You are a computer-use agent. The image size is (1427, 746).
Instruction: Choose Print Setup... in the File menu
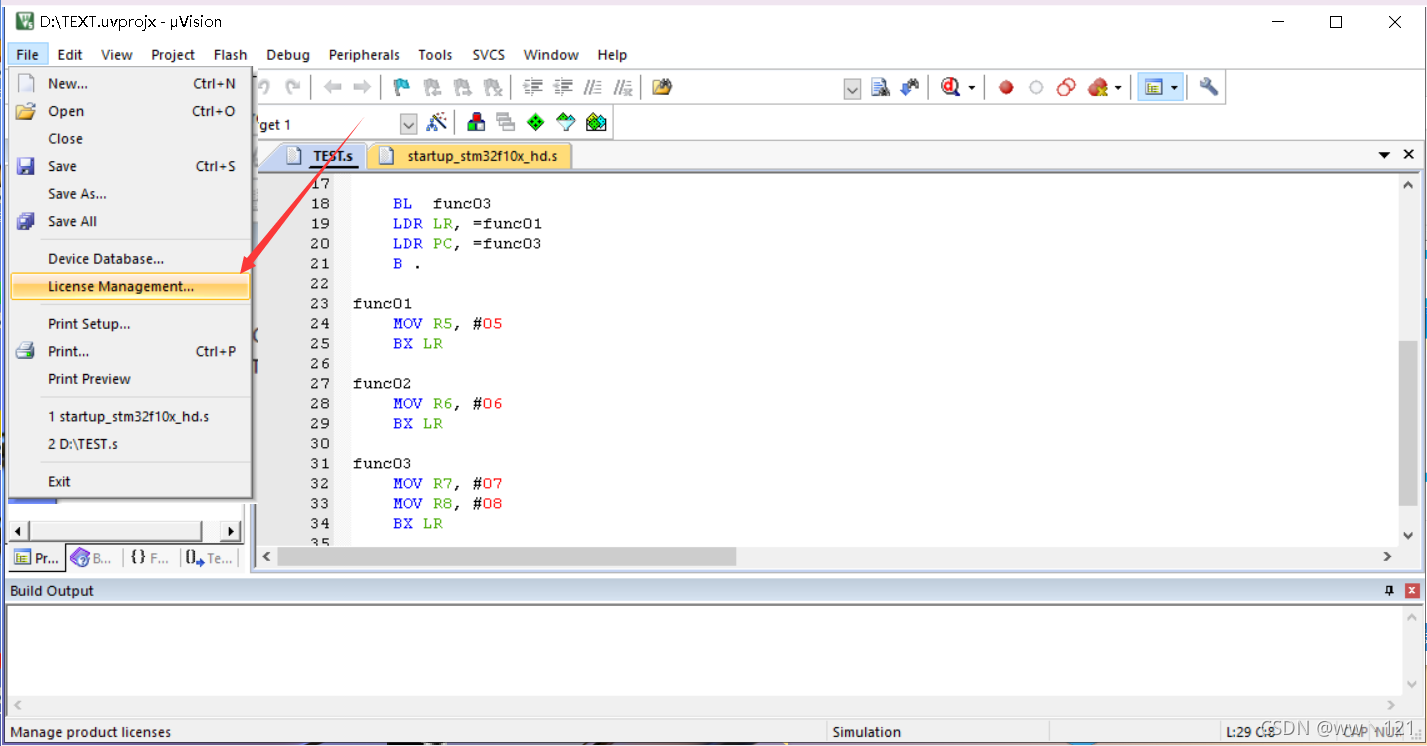click(129, 324)
